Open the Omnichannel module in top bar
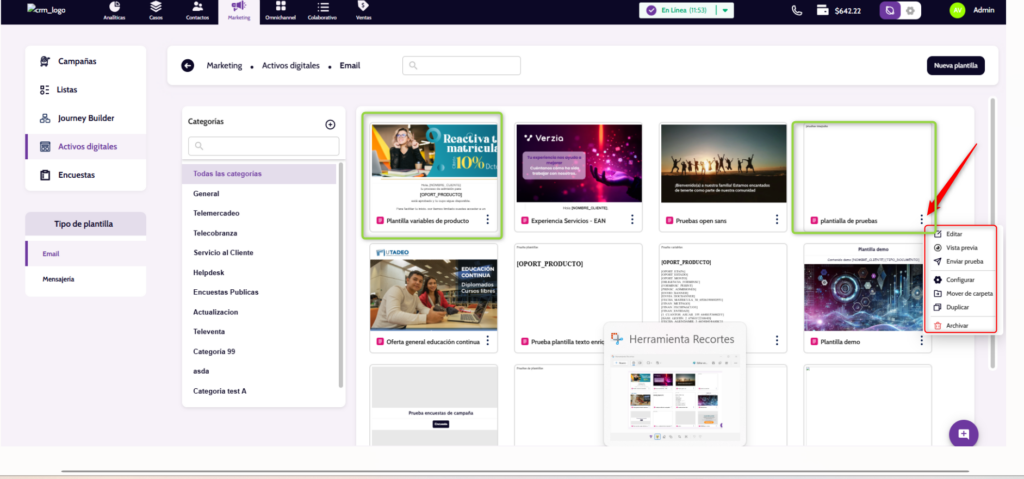Image resolution: width=1024 pixels, height=479 pixels. 281,10
